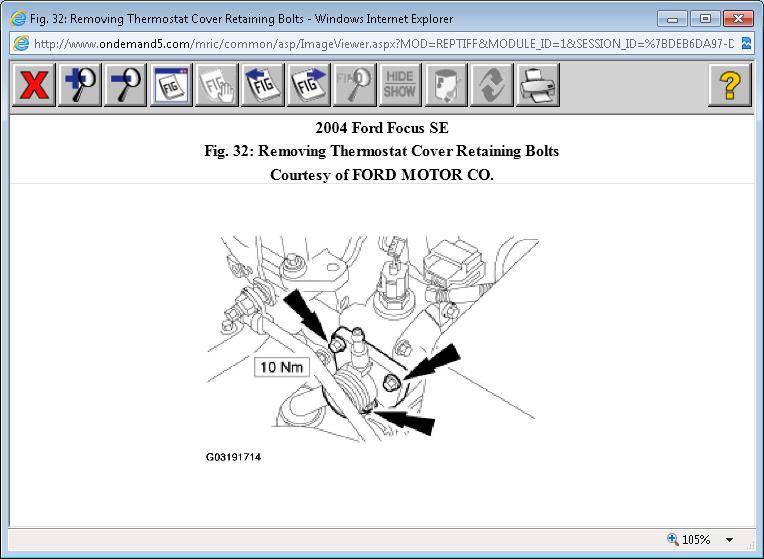
Task: Go to previous figure with left arrow
Action: 263,85
